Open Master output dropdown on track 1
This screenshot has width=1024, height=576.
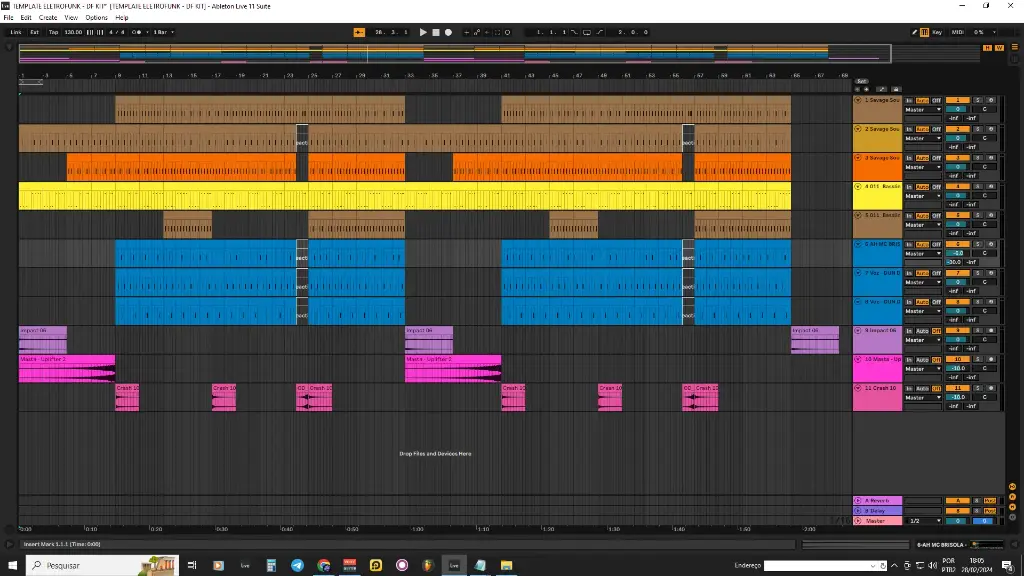point(923,110)
